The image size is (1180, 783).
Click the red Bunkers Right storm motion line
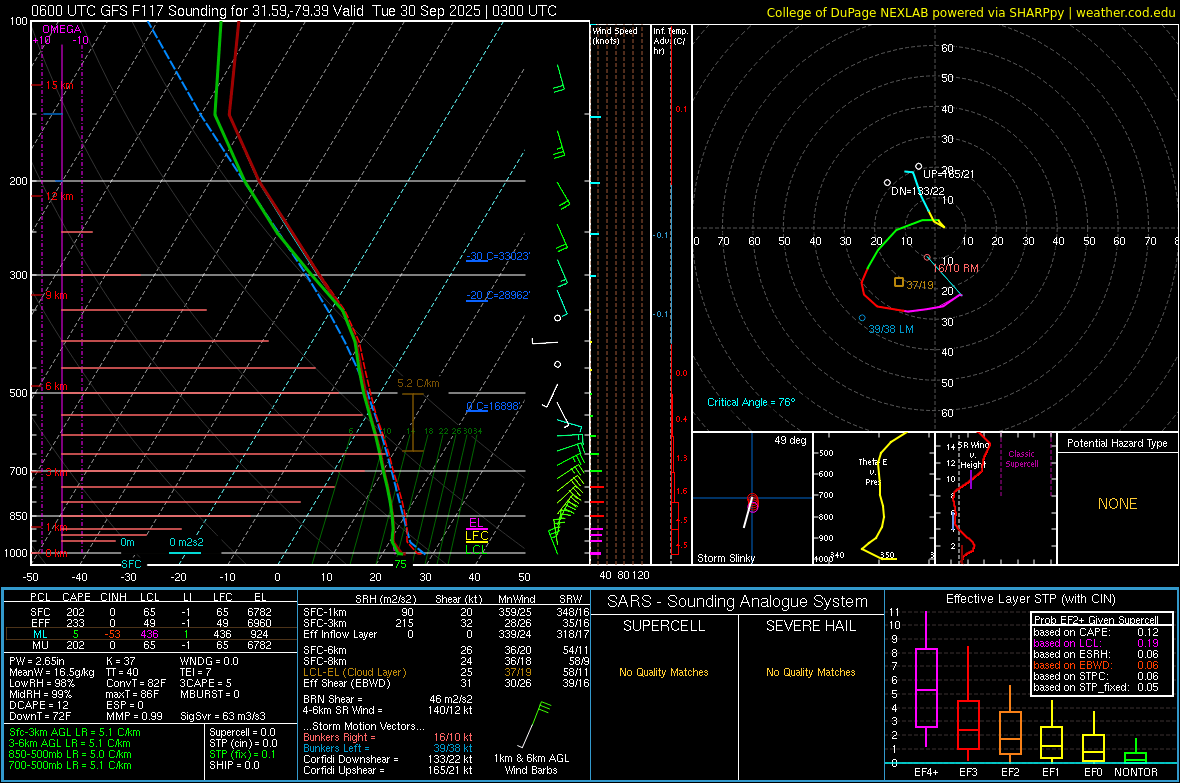[x=388, y=737]
